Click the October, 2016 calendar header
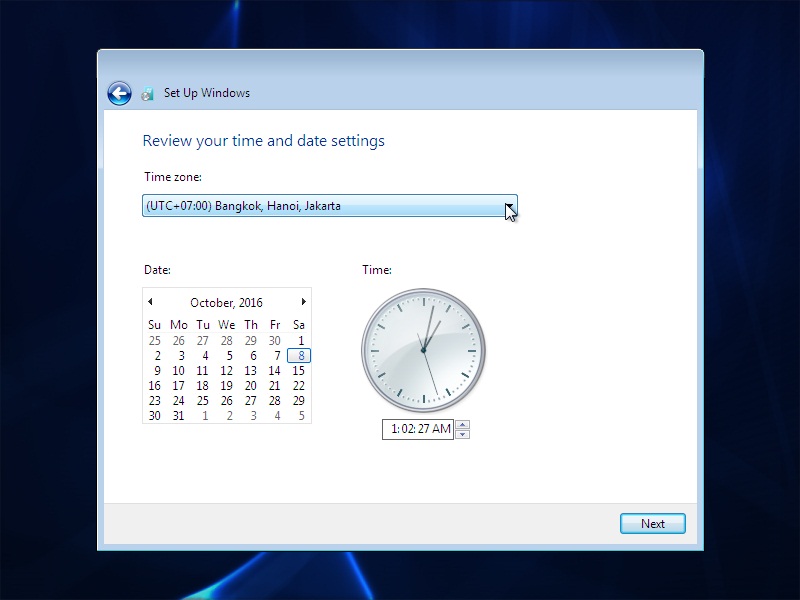 click(227, 303)
